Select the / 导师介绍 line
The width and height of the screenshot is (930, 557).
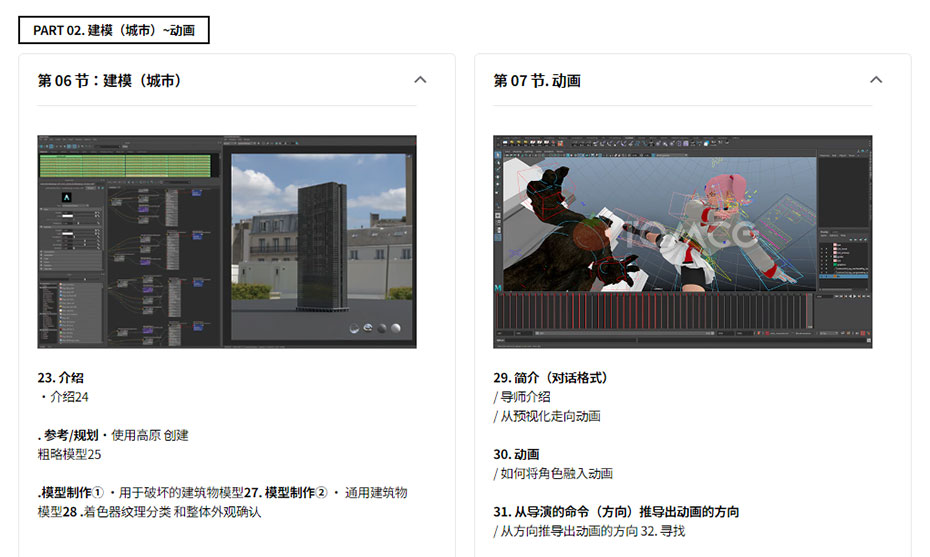coord(522,397)
